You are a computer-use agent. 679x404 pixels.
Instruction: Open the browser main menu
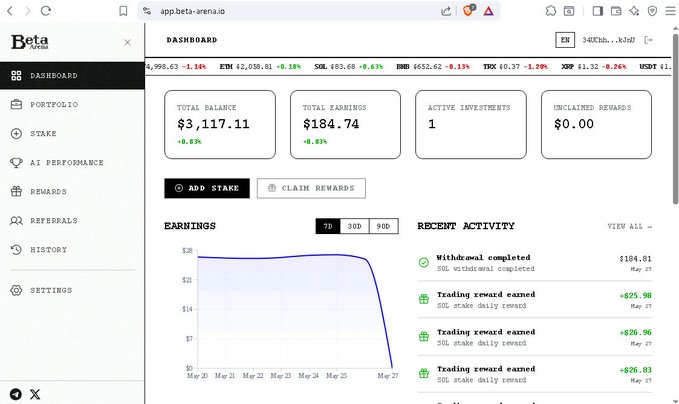[x=670, y=11]
